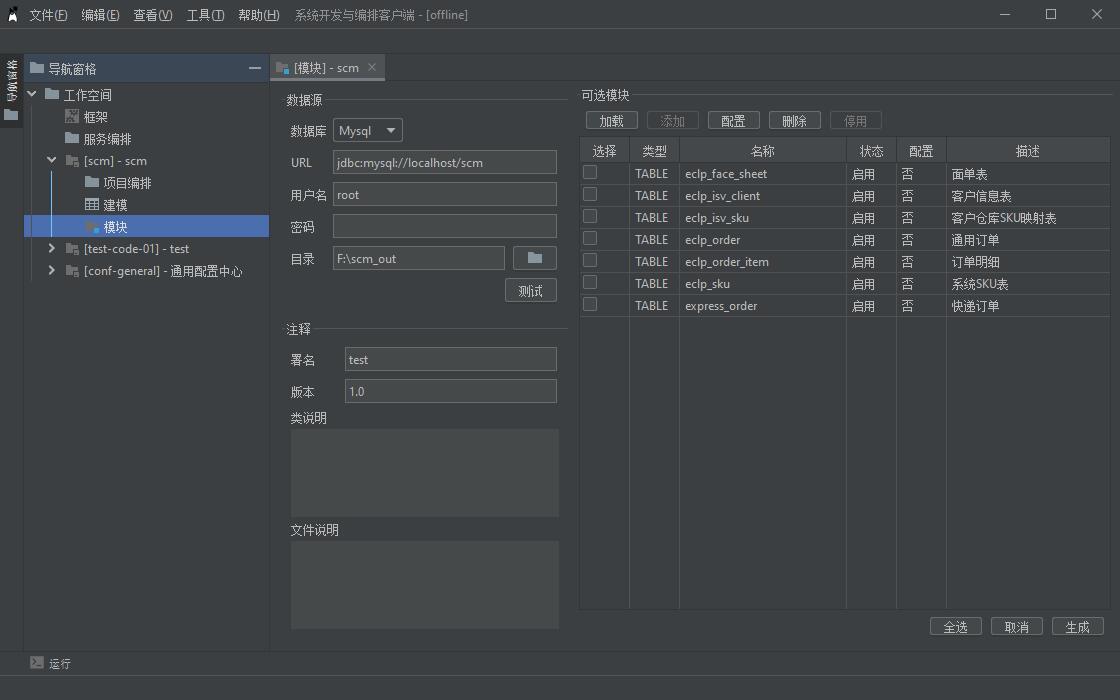Click the 框架 icon in navigation tree
Viewport: 1120px width, 700px height.
72,117
